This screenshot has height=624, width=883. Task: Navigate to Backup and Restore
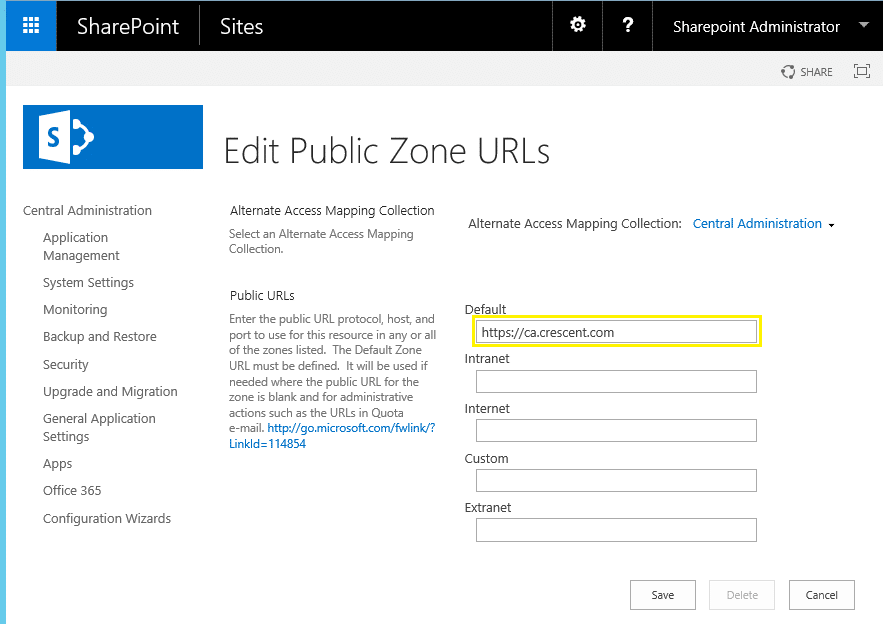pos(99,337)
